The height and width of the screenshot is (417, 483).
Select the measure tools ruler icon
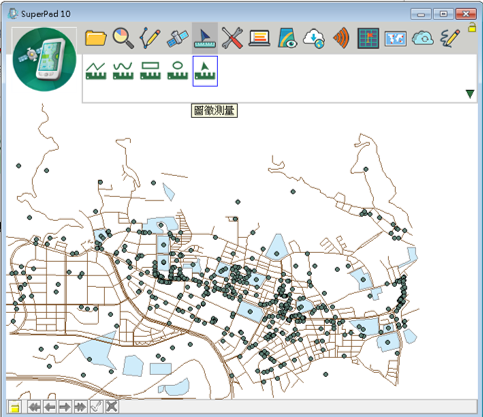point(205,39)
